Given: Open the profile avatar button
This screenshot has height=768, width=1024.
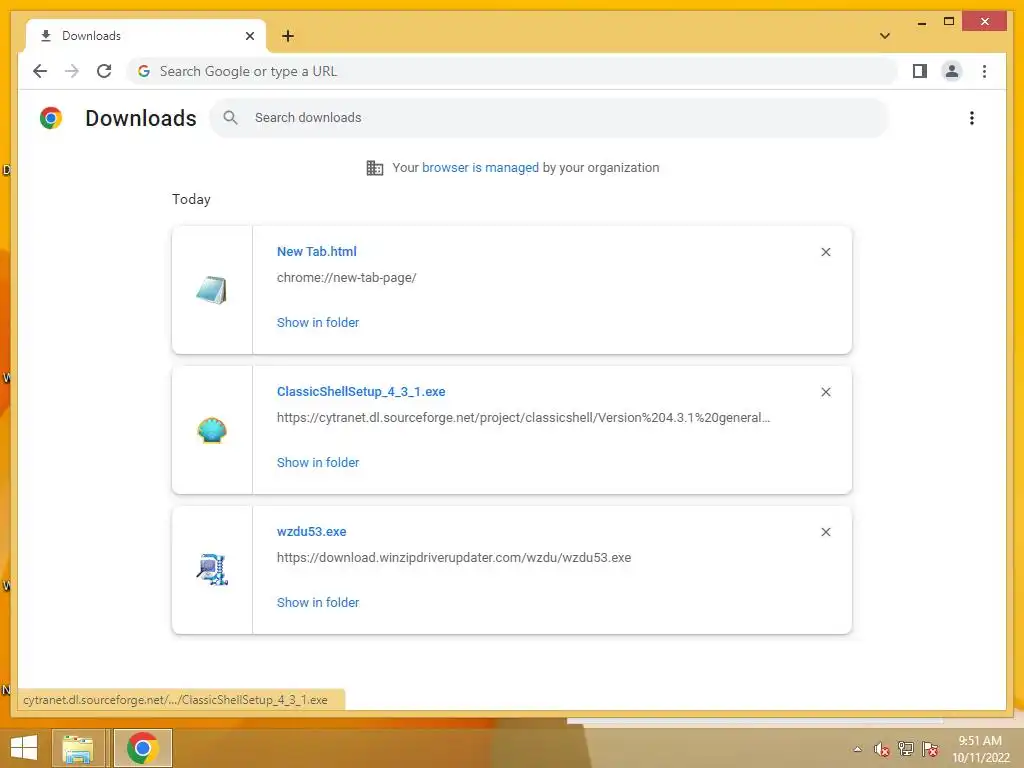Looking at the screenshot, I should pos(952,71).
